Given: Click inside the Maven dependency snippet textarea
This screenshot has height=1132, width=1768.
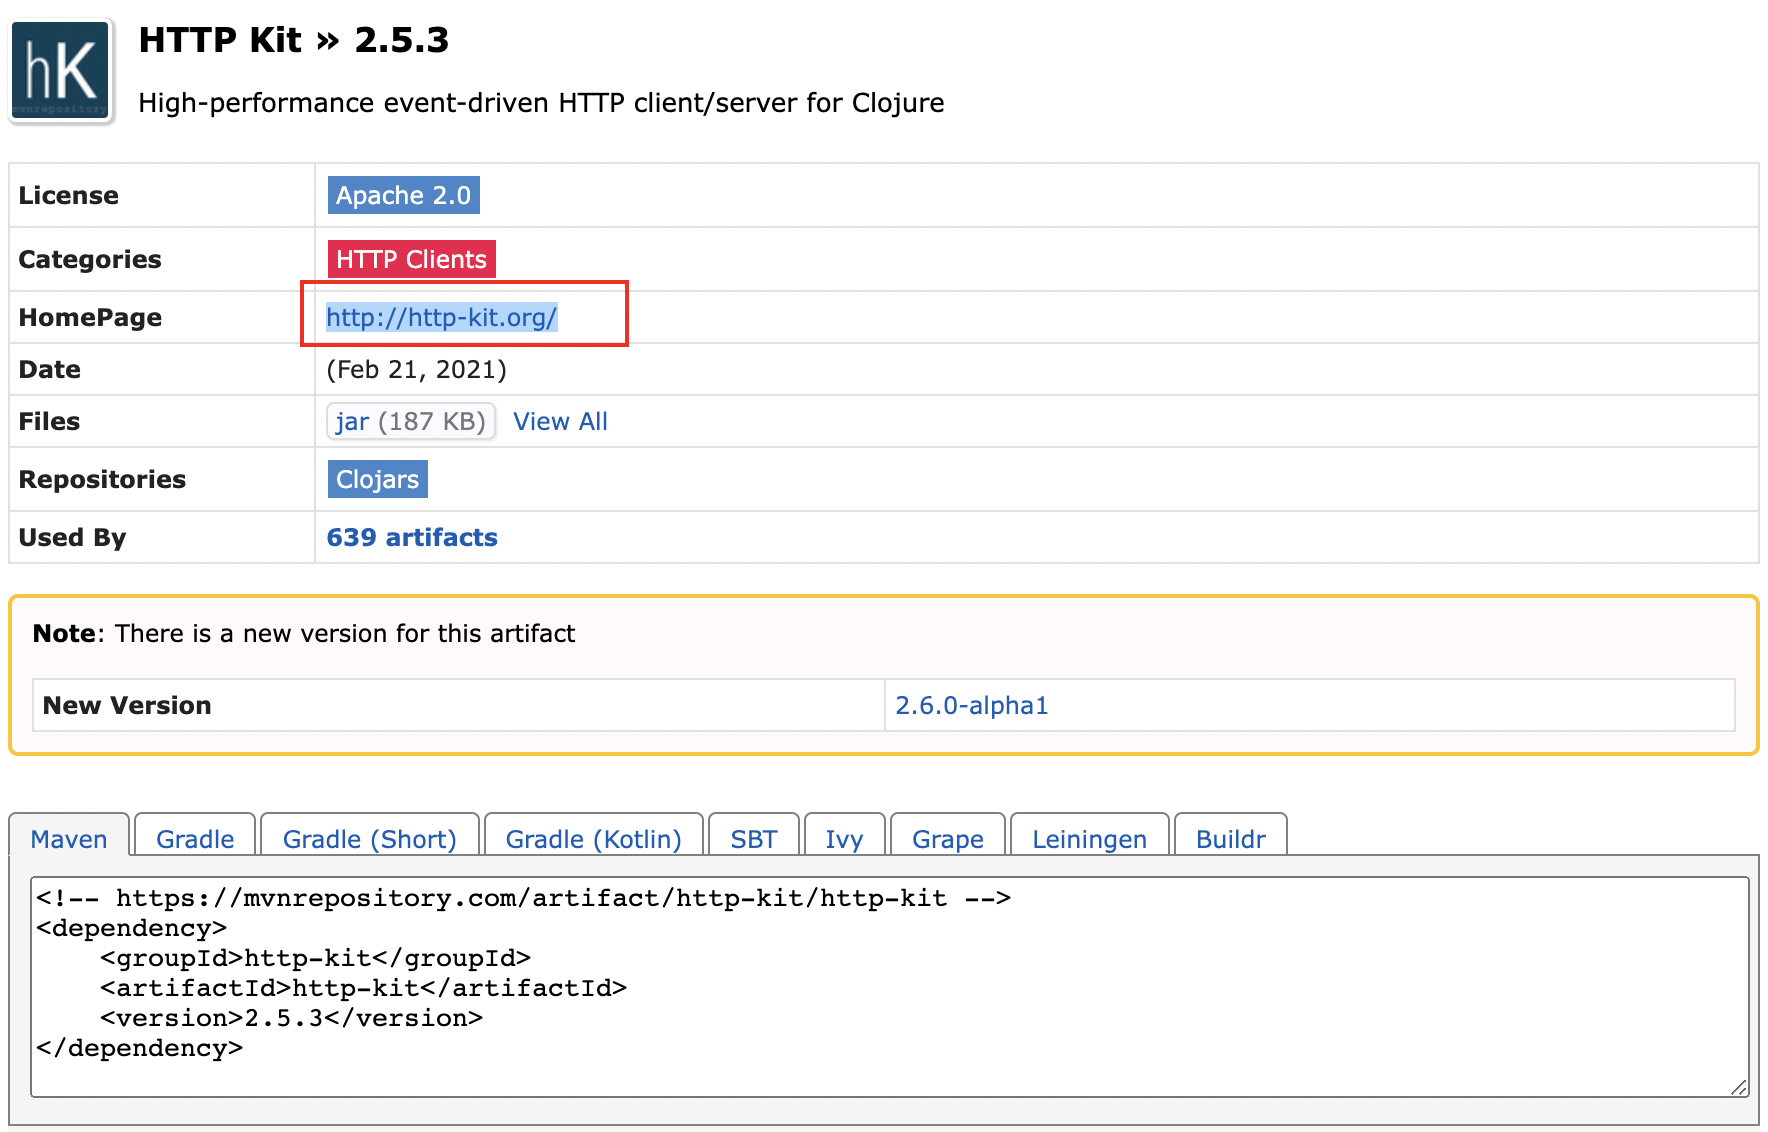Looking at the screenshot, I should (x=890, y=986).
